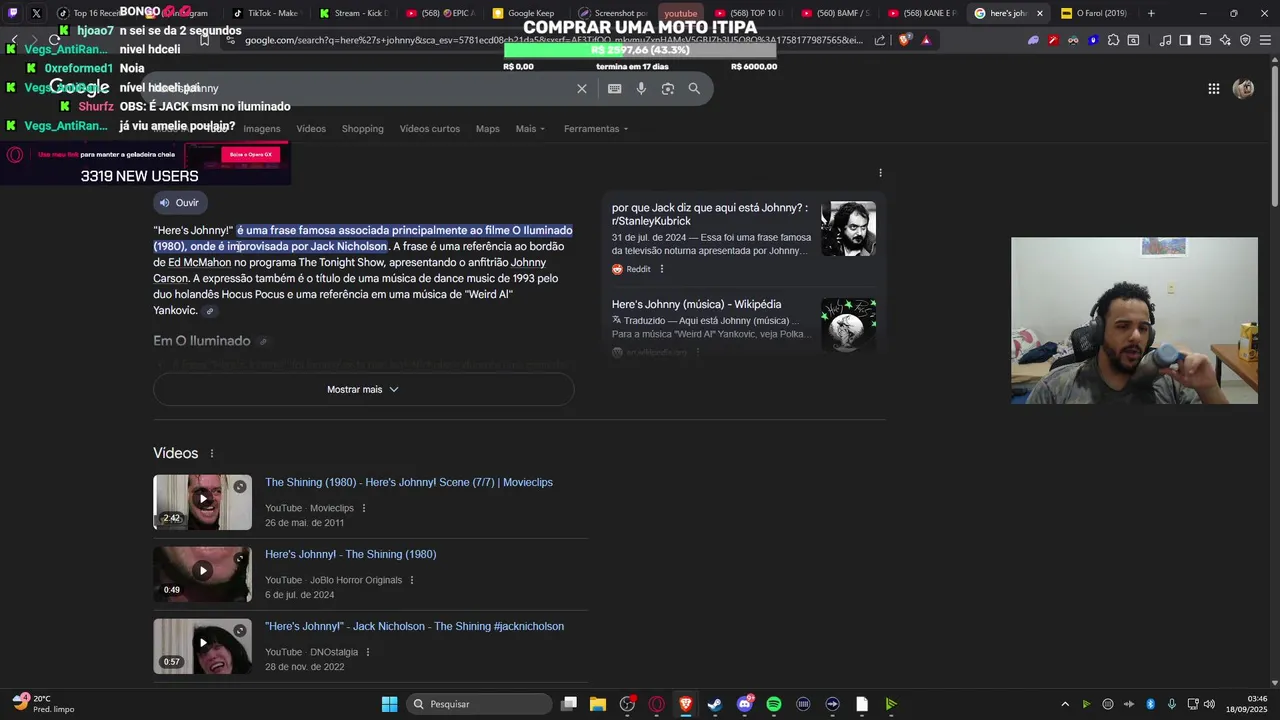
Task: Open Here's Johnny! - The Shining (1980) link
Action: tap(350, 554)
